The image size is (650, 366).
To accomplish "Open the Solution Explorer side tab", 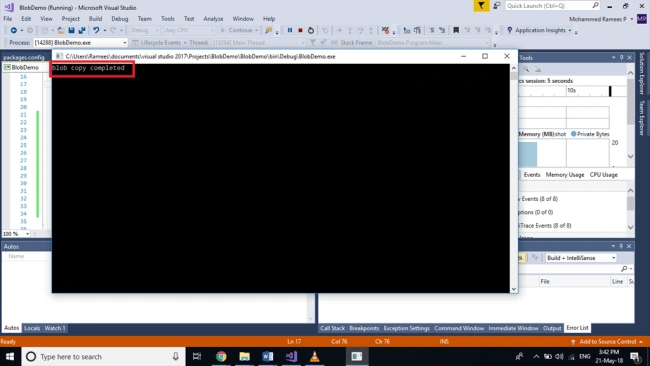I will click(642, 73).
